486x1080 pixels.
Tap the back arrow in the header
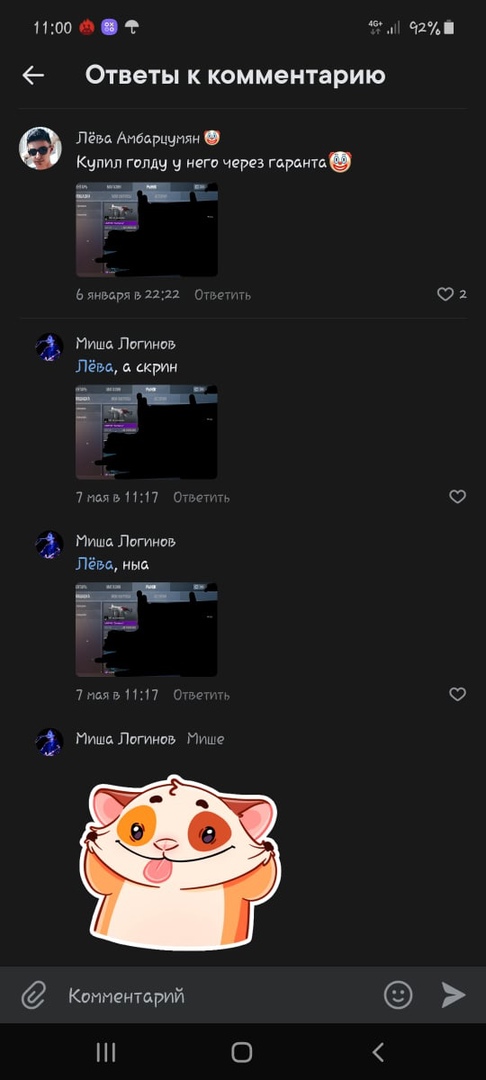(33, 75)
